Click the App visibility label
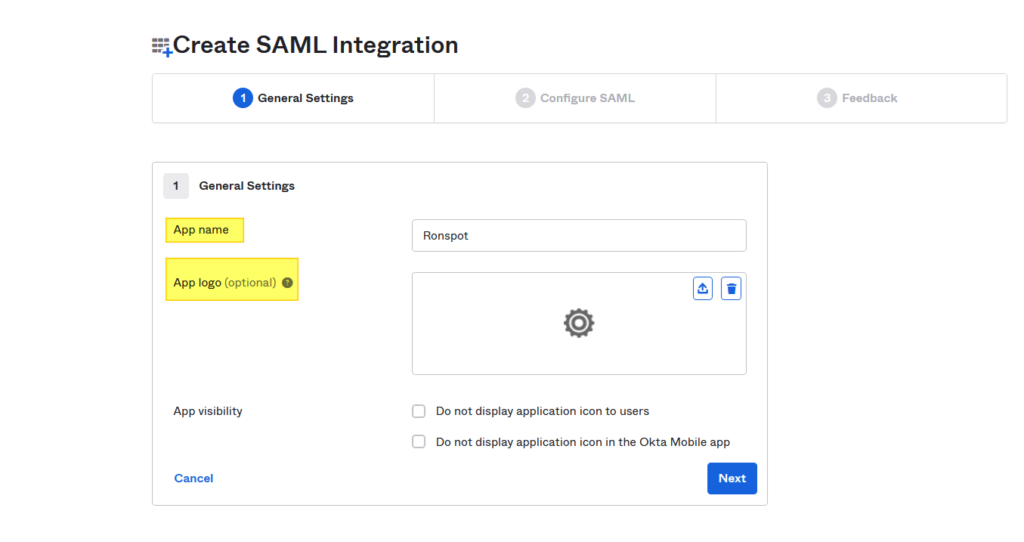 click(x=208, y=411)
